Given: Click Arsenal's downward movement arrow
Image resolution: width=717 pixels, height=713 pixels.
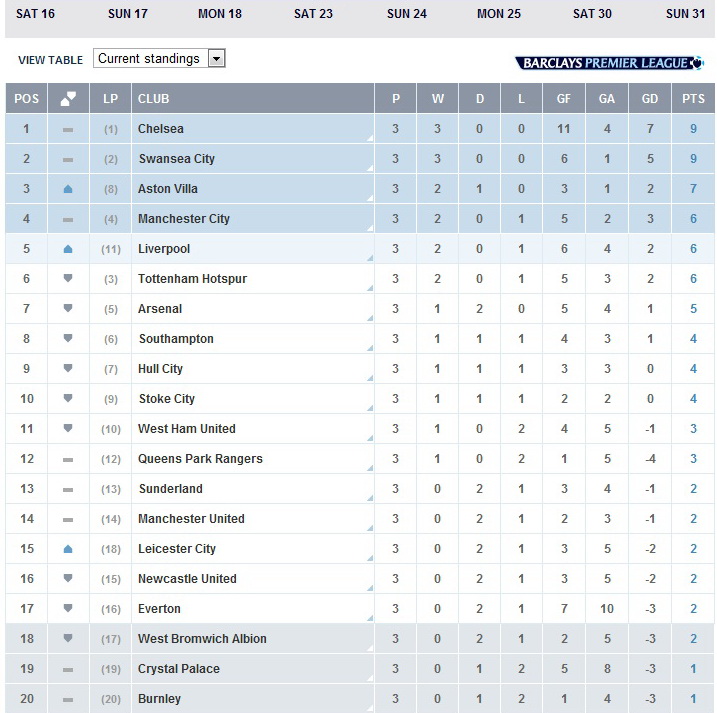Looking at the screenshot, I should 68,309.
